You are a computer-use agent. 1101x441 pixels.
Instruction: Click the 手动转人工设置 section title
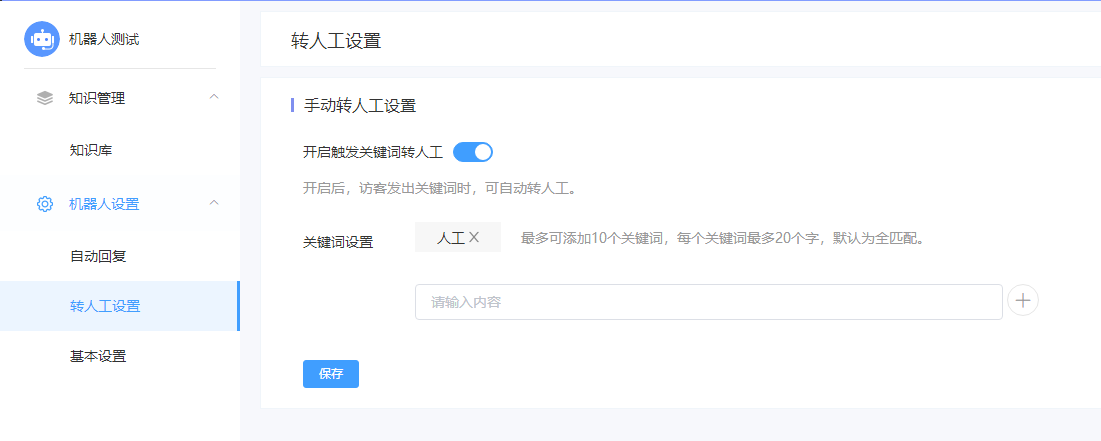(x=360, y=106)
